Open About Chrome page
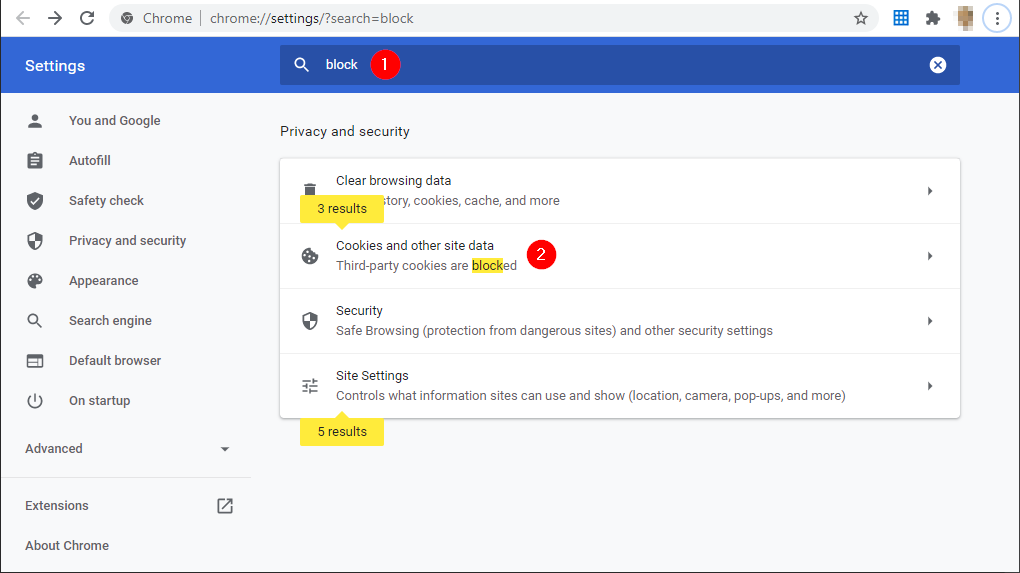The image size is (1020, 573). coord(67,546)
